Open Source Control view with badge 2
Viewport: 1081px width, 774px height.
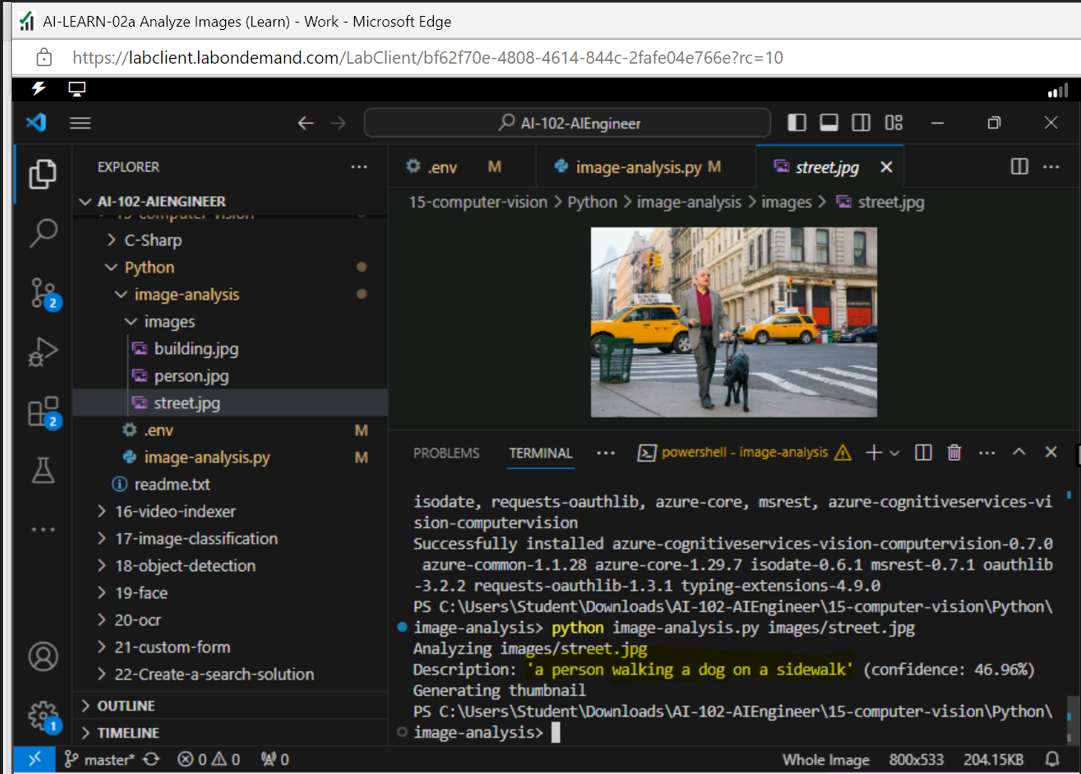click(x=44, y=293)
